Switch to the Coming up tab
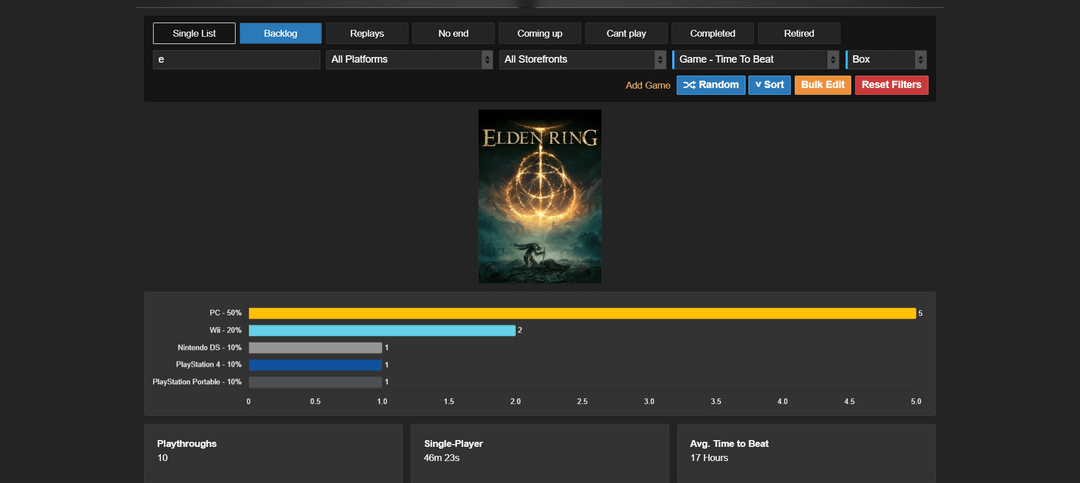The height and width of the screenshot is (483, 1080). [x=540, y=33]
